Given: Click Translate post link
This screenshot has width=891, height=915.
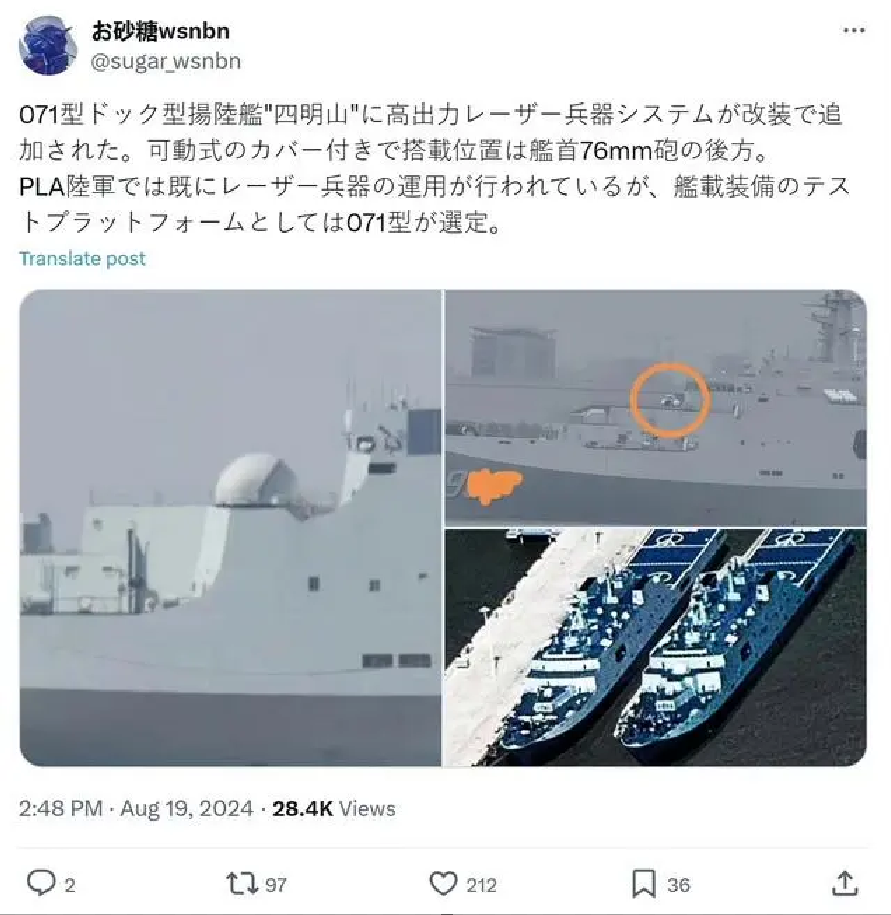Looking at the screenshot, I should pyautogui.click(x=82, y=259).
